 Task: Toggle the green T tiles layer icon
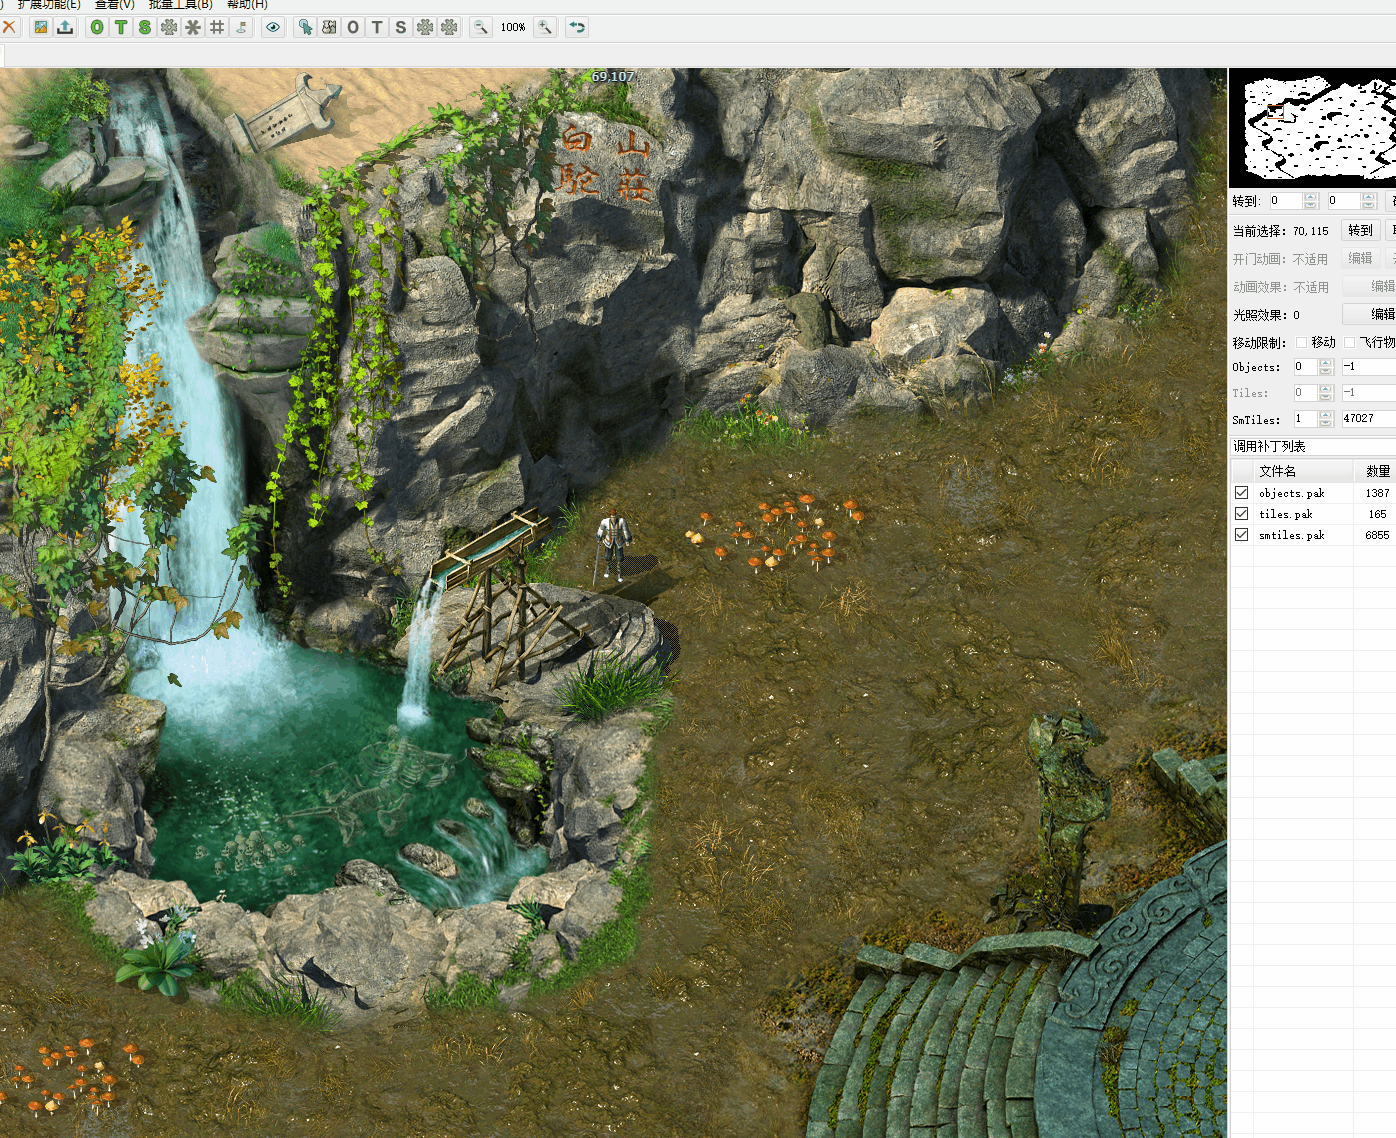pyautogui.click(x=121, y=27)
